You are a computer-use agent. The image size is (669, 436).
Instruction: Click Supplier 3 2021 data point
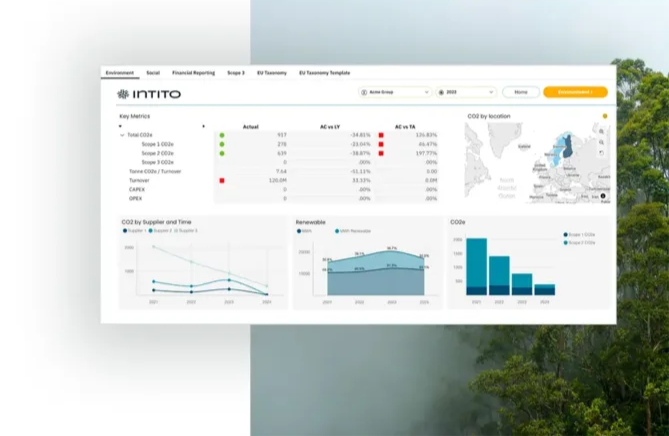coord(154,247)
